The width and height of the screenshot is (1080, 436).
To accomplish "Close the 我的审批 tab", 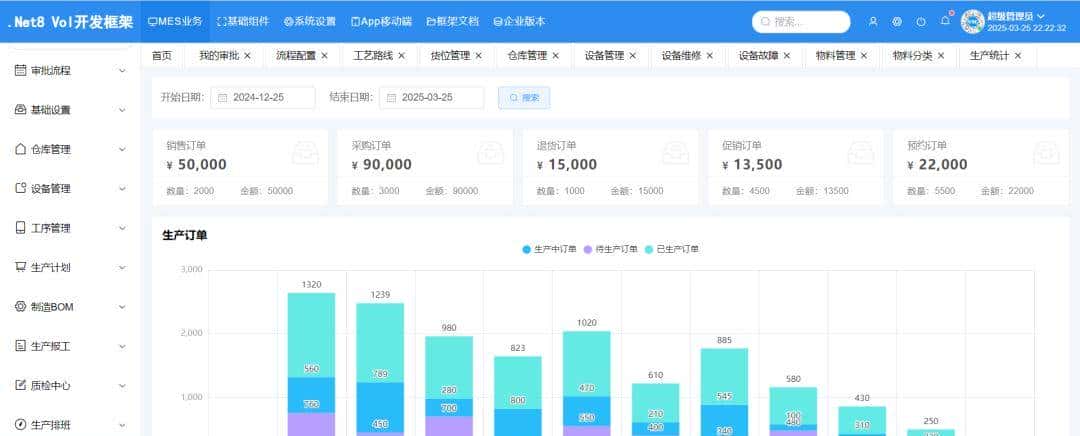I will [247, 55].
